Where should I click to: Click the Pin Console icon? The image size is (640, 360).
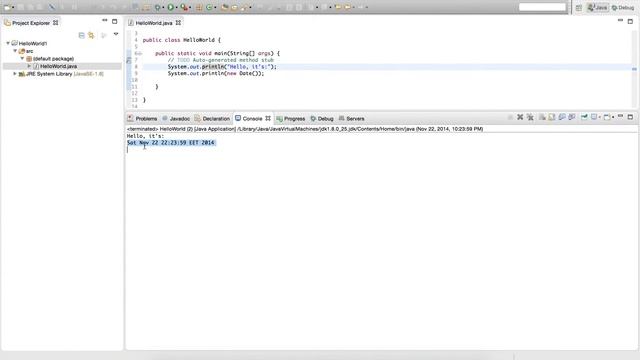click(x=584, y=117)
